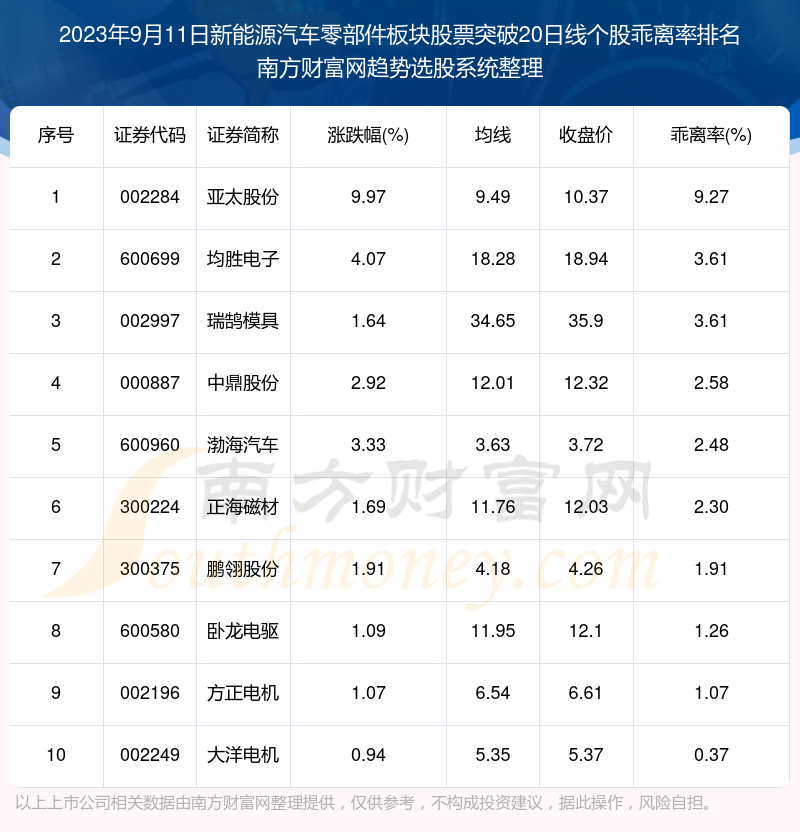The height and width of the screenshot is (832, 800).
Task: Click 大洋电机 change value 0.94
Action: tap(368, 755)
